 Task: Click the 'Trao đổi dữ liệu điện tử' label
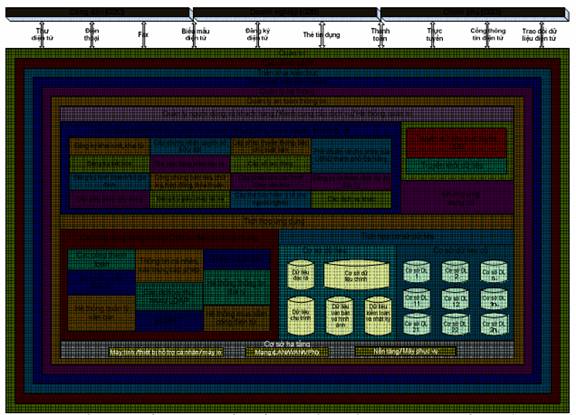pos(539,35)
